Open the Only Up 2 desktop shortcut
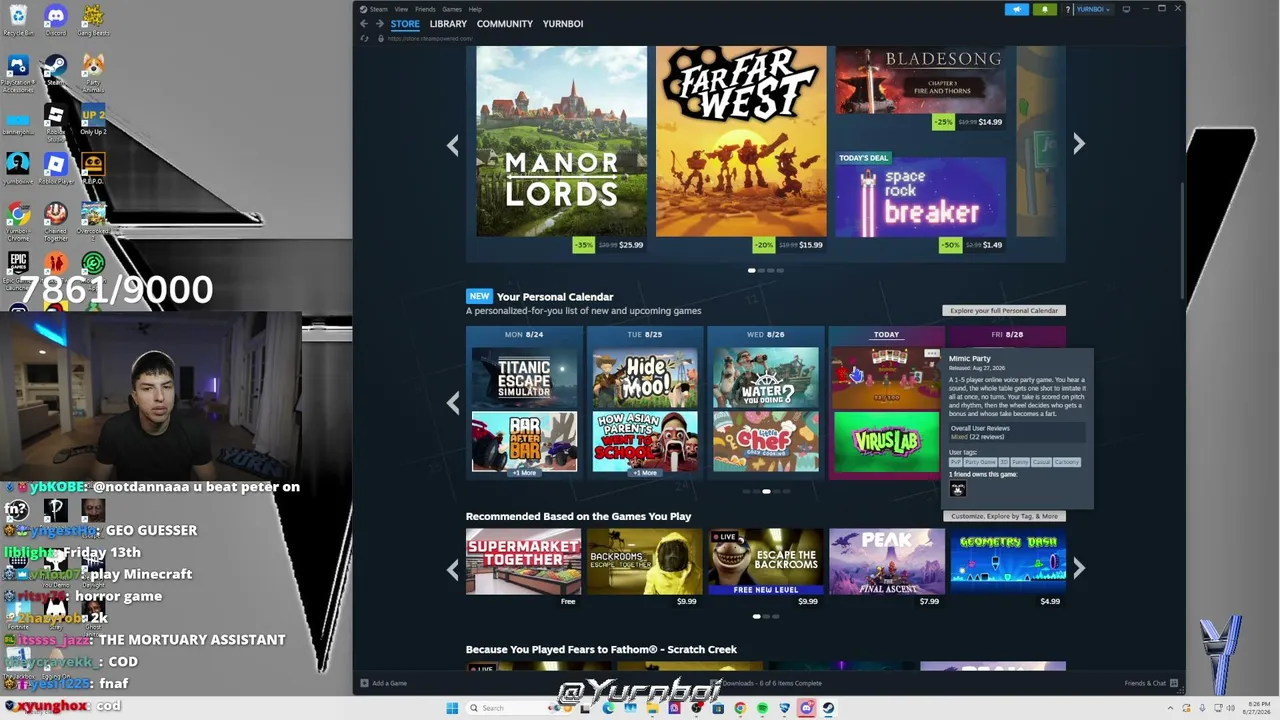 pyautogui.click(x=93, y=118)
